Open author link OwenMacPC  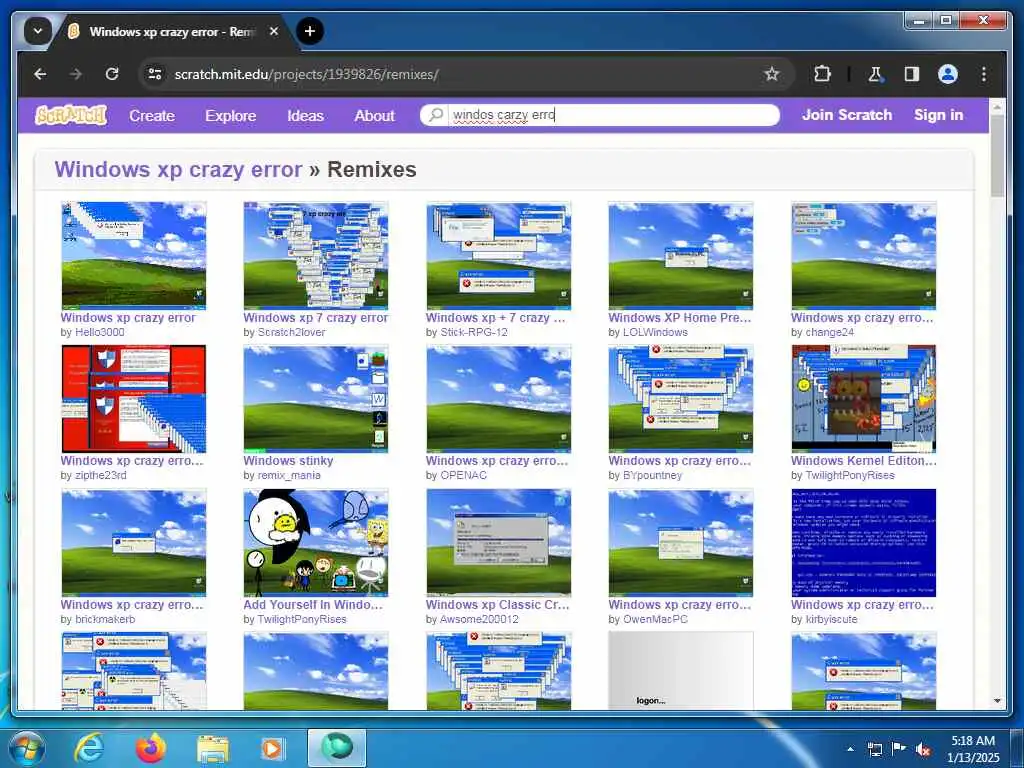655,619
